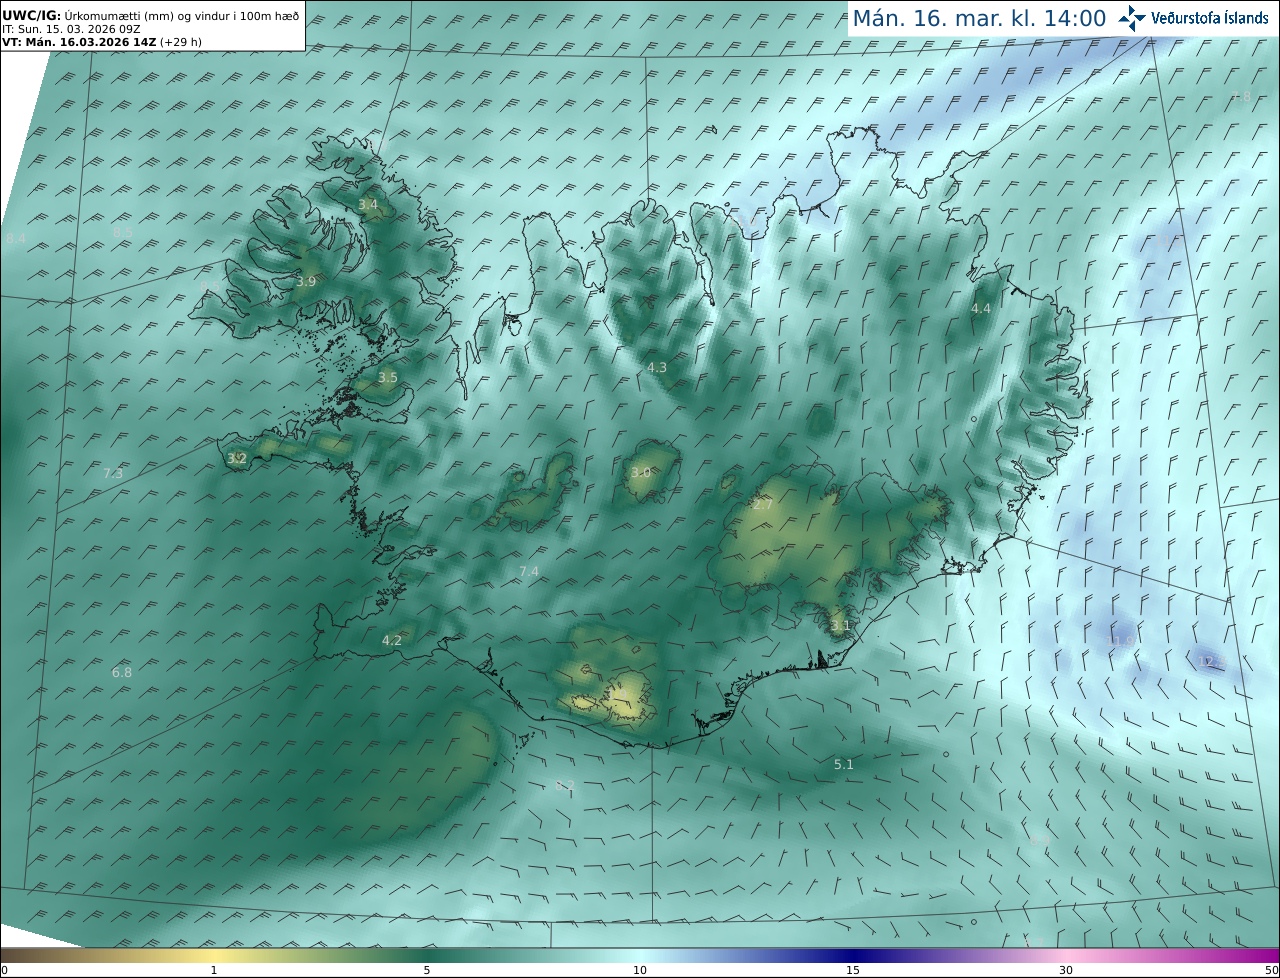This screenshot has height=978, width=1280.
Task: Click the color scale tick label 0
Action: click(x=4, y=970)
